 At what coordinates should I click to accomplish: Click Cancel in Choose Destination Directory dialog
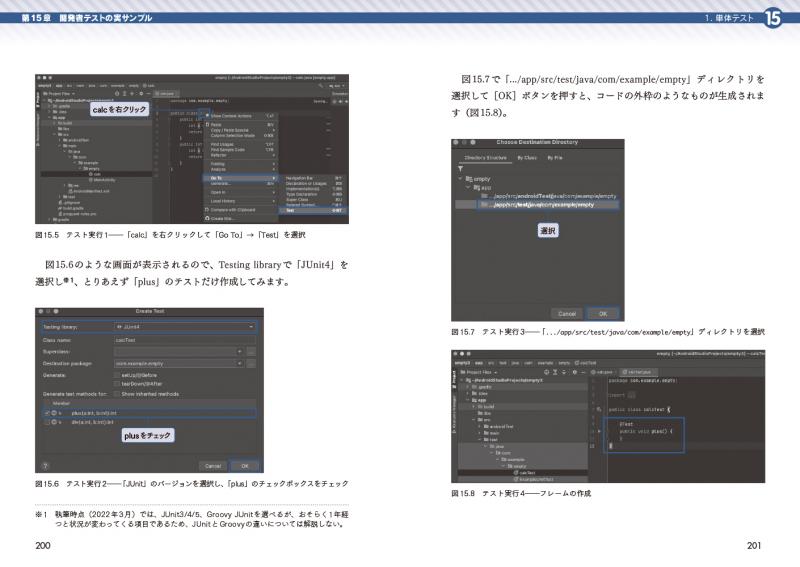(567, 314)
